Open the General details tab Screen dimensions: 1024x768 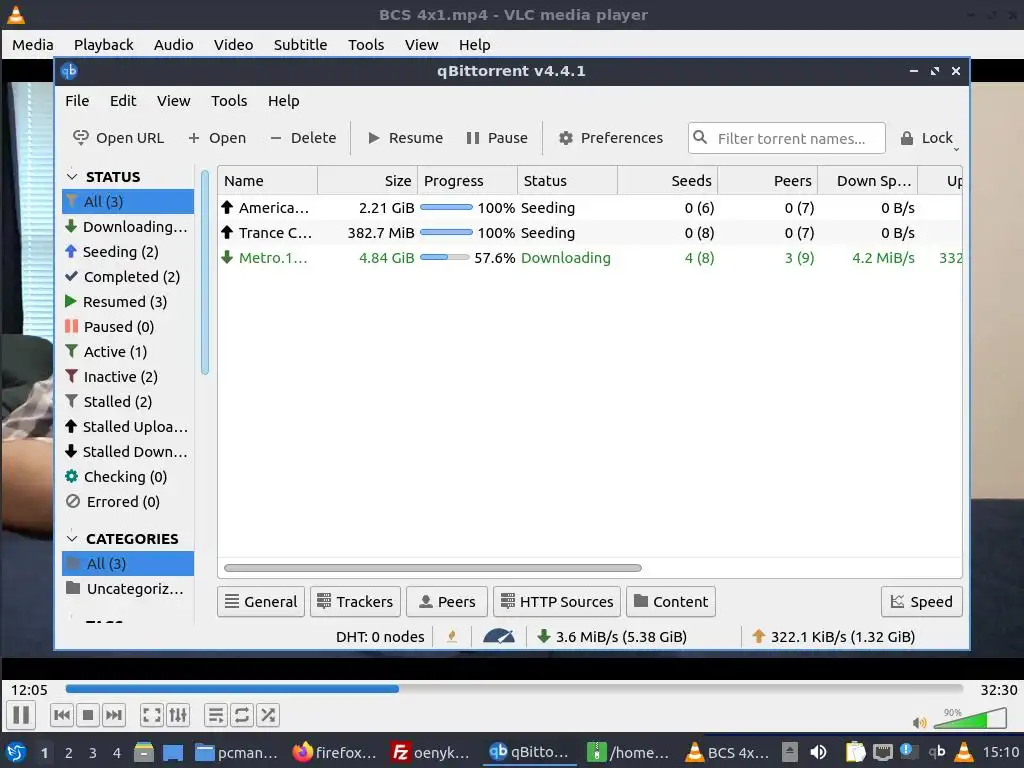coord(261,601)
